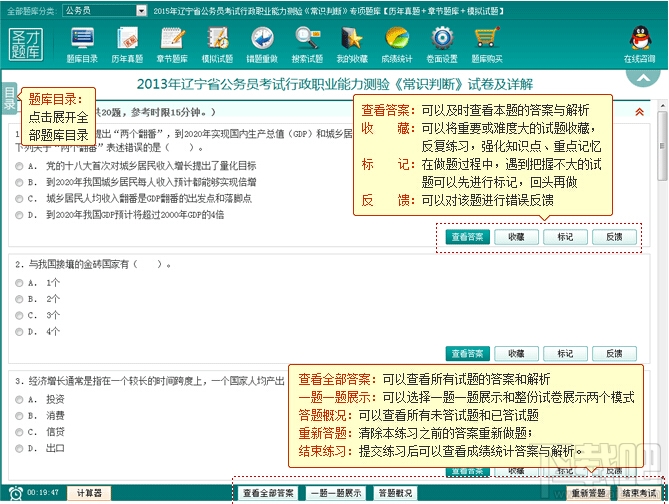Image resolution: width=669 pixels, height=504 pixels.
Task: Click 标记 for question 2
Action: 565,353
